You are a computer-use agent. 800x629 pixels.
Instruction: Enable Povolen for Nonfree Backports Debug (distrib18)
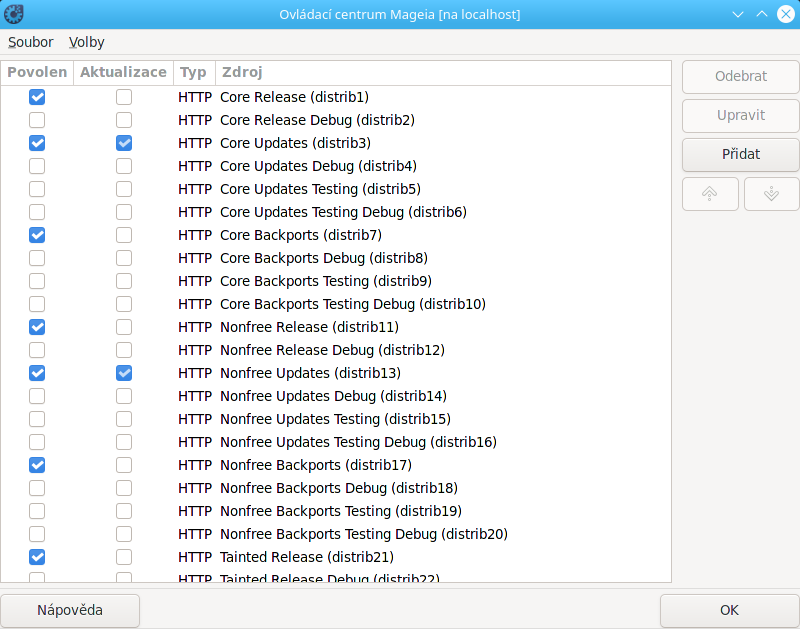[x=37, y=488]
